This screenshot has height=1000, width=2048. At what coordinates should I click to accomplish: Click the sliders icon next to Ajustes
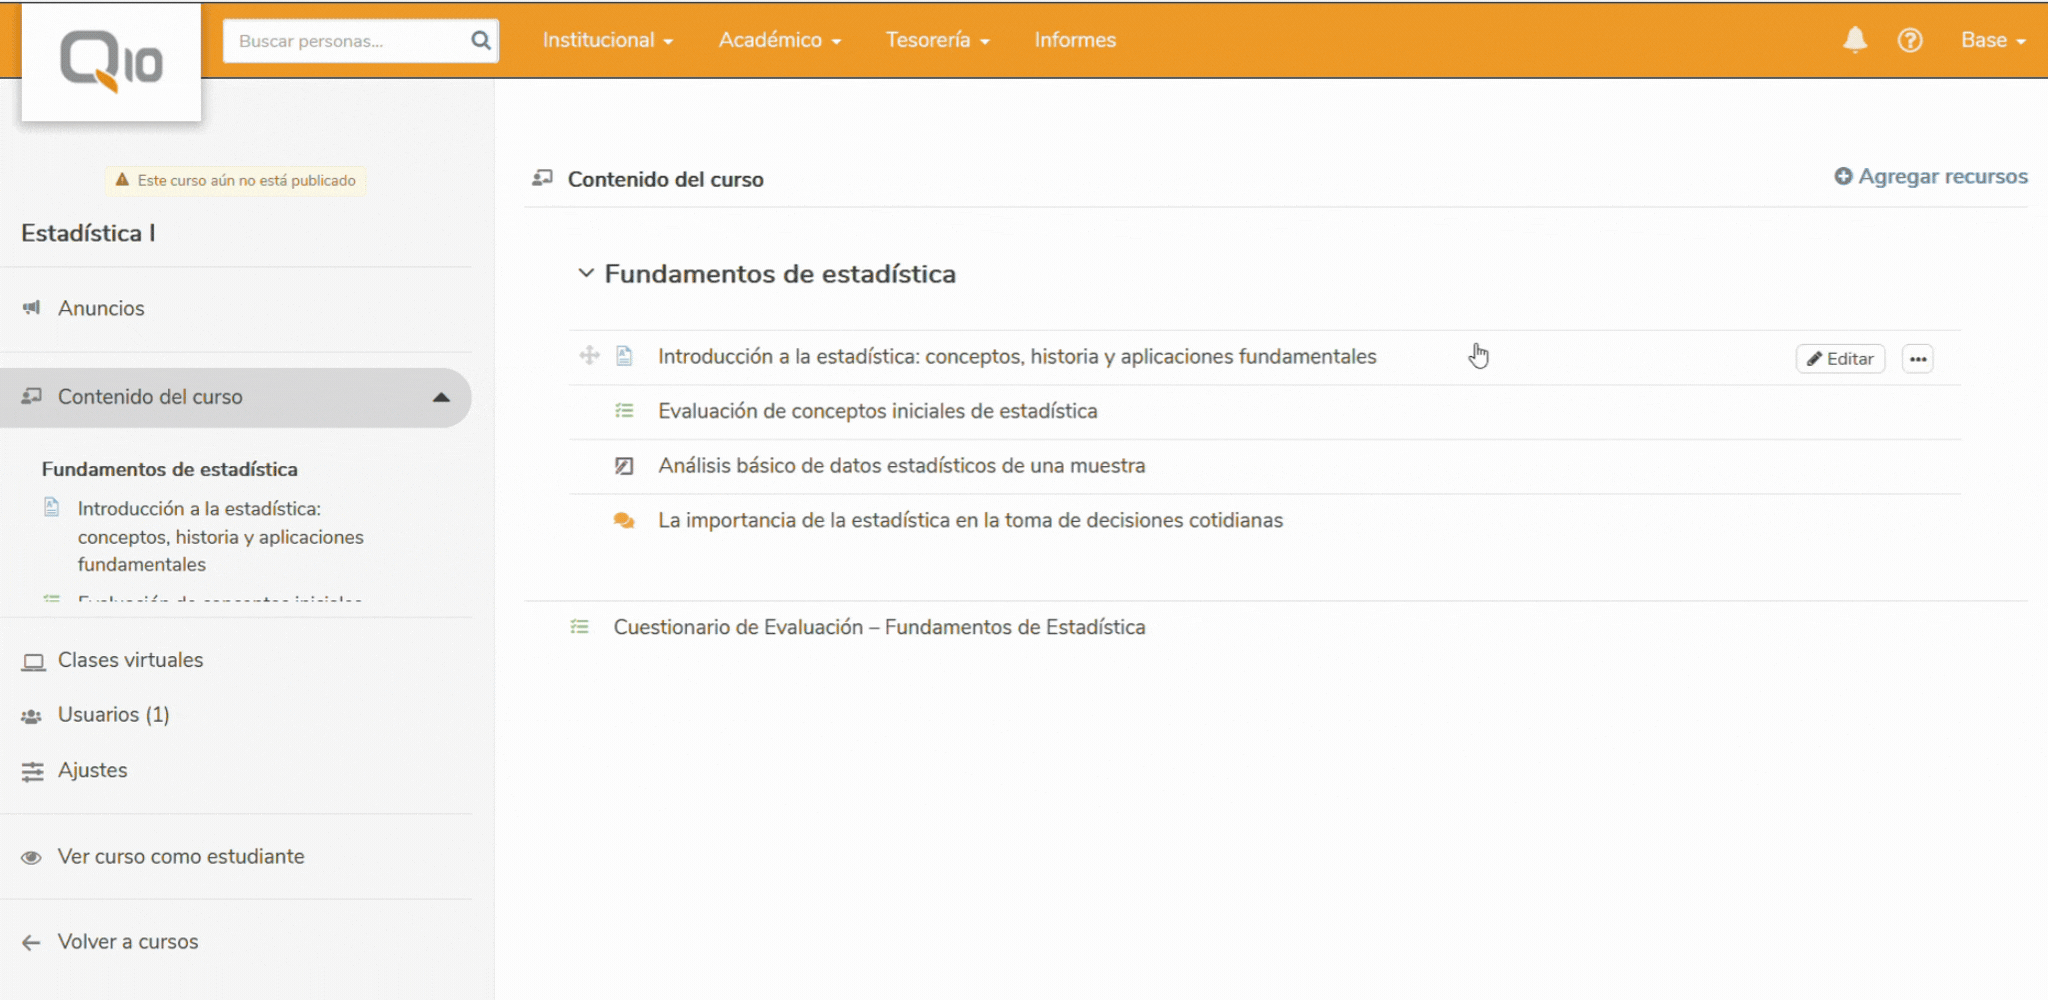coord(31,770)
